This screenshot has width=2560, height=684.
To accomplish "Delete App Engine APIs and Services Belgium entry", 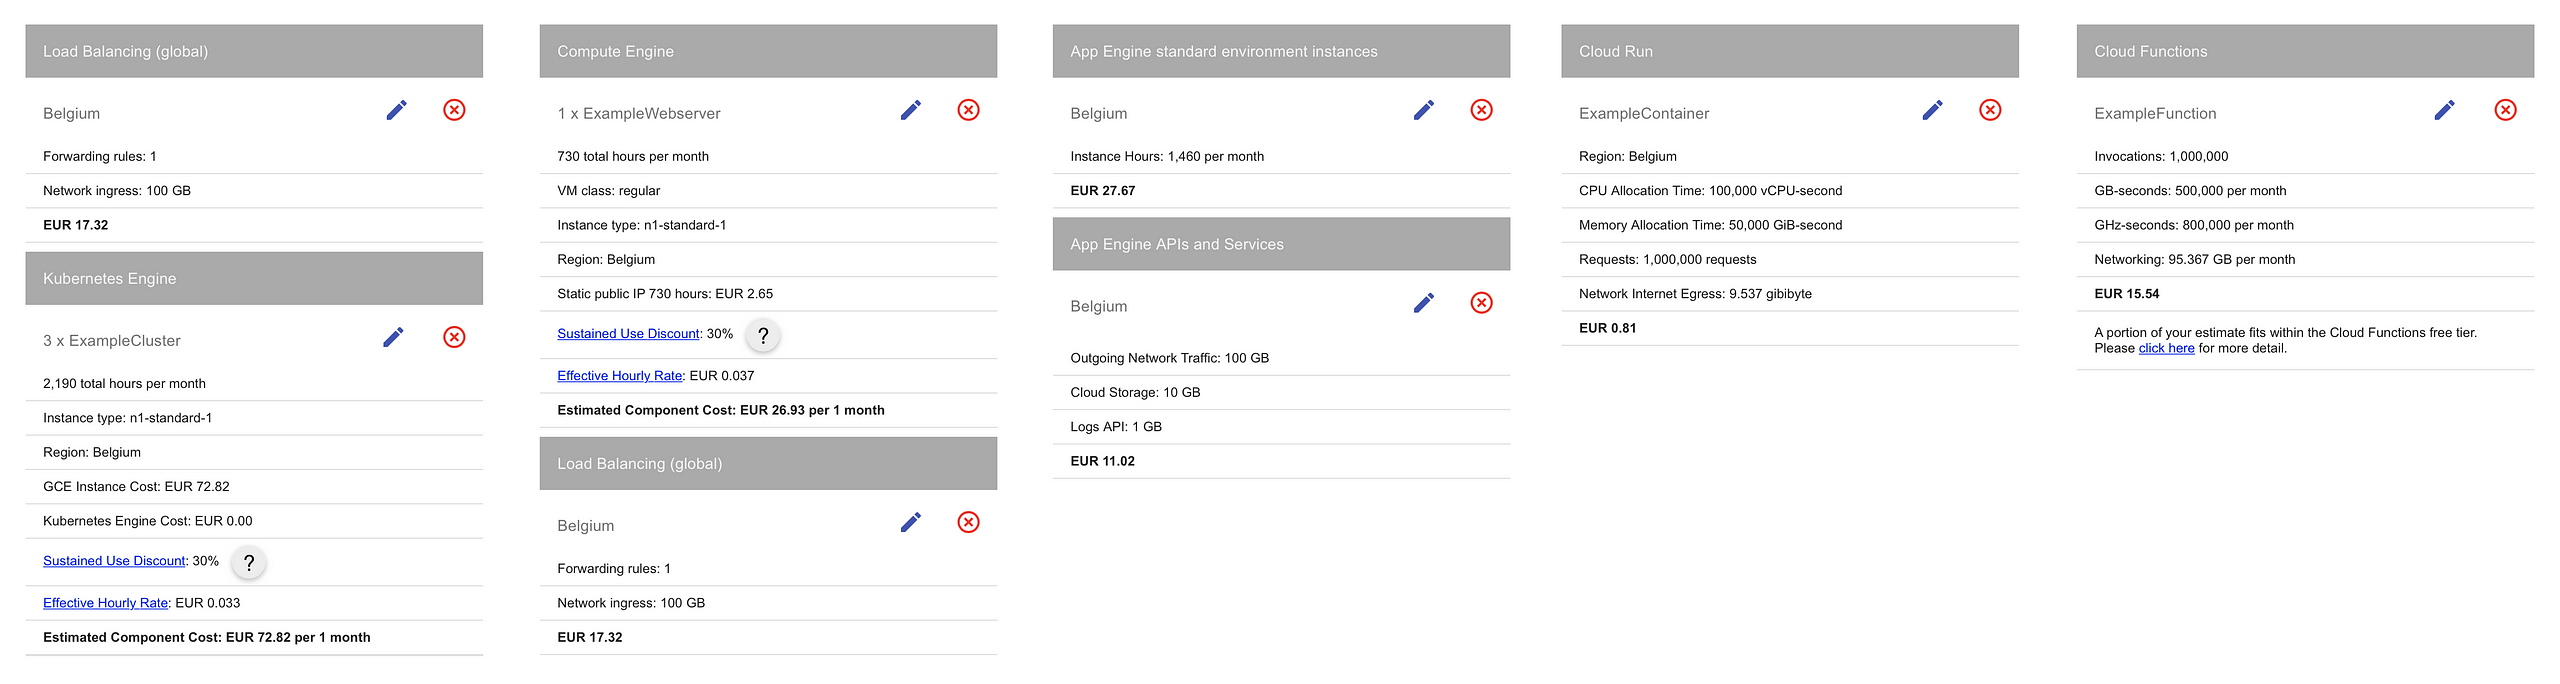I will pyautogui.click(x=1482, y=303).
